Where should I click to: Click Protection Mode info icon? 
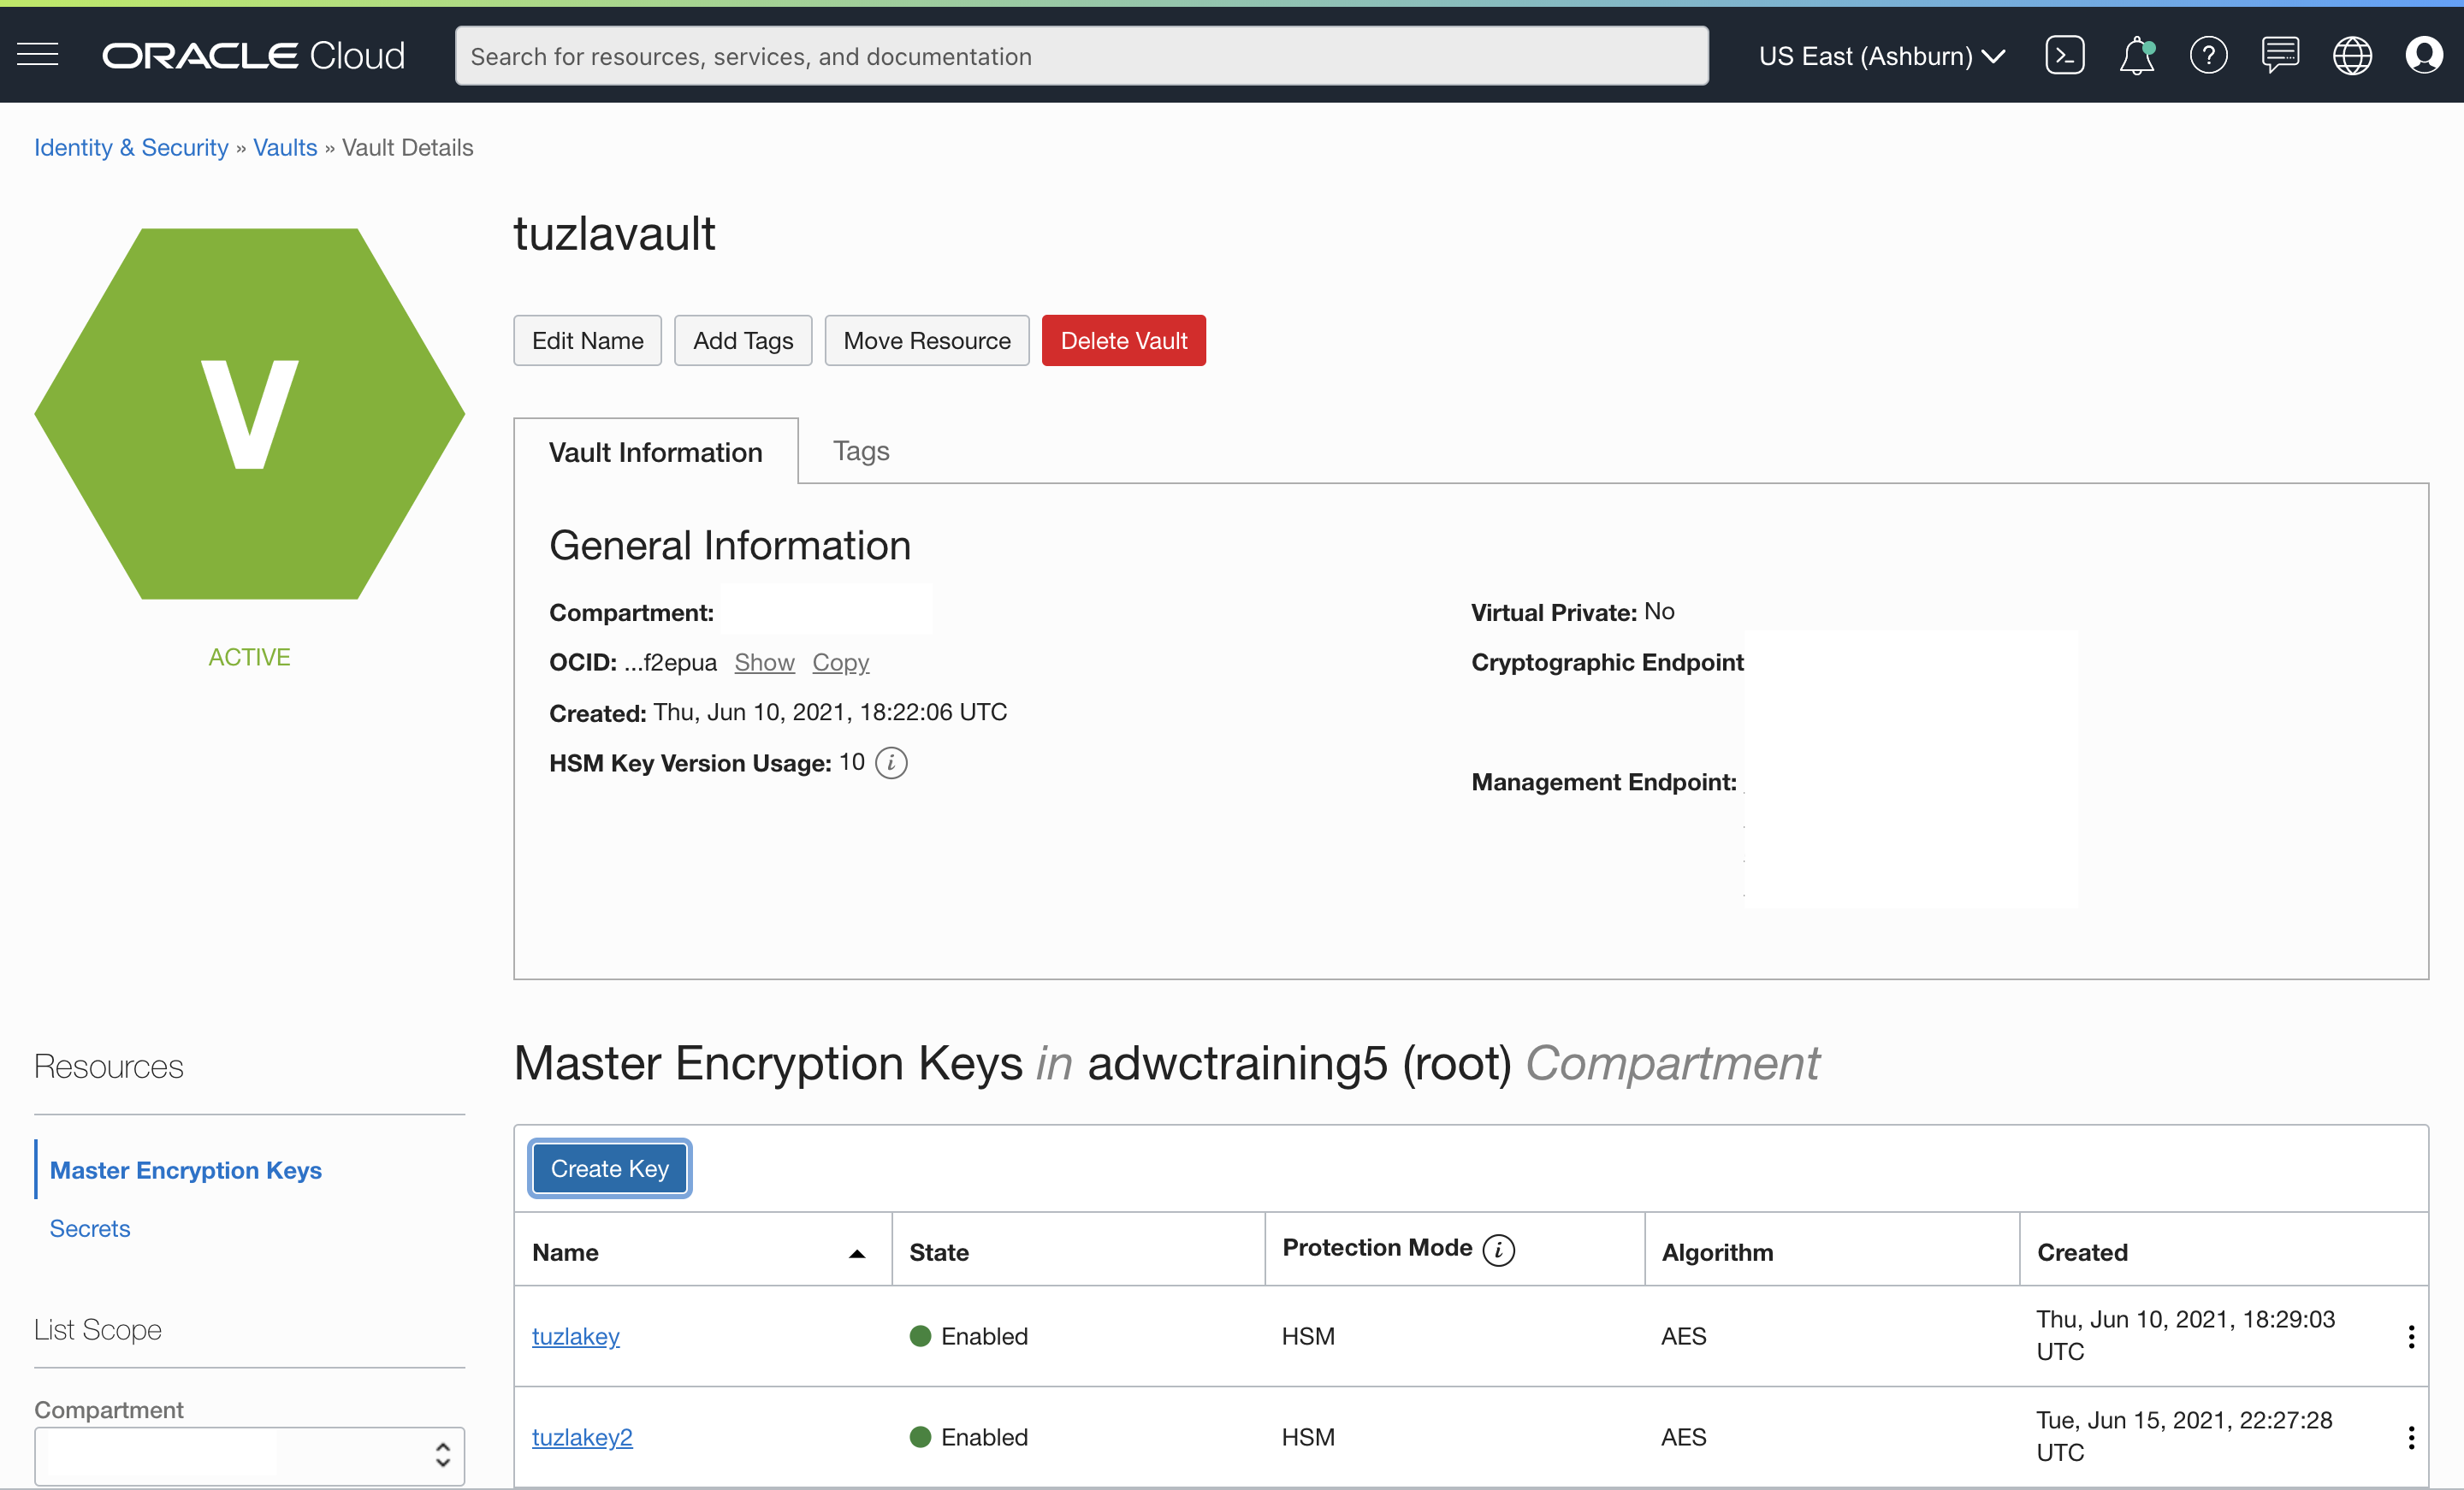pos(1498,1249)
